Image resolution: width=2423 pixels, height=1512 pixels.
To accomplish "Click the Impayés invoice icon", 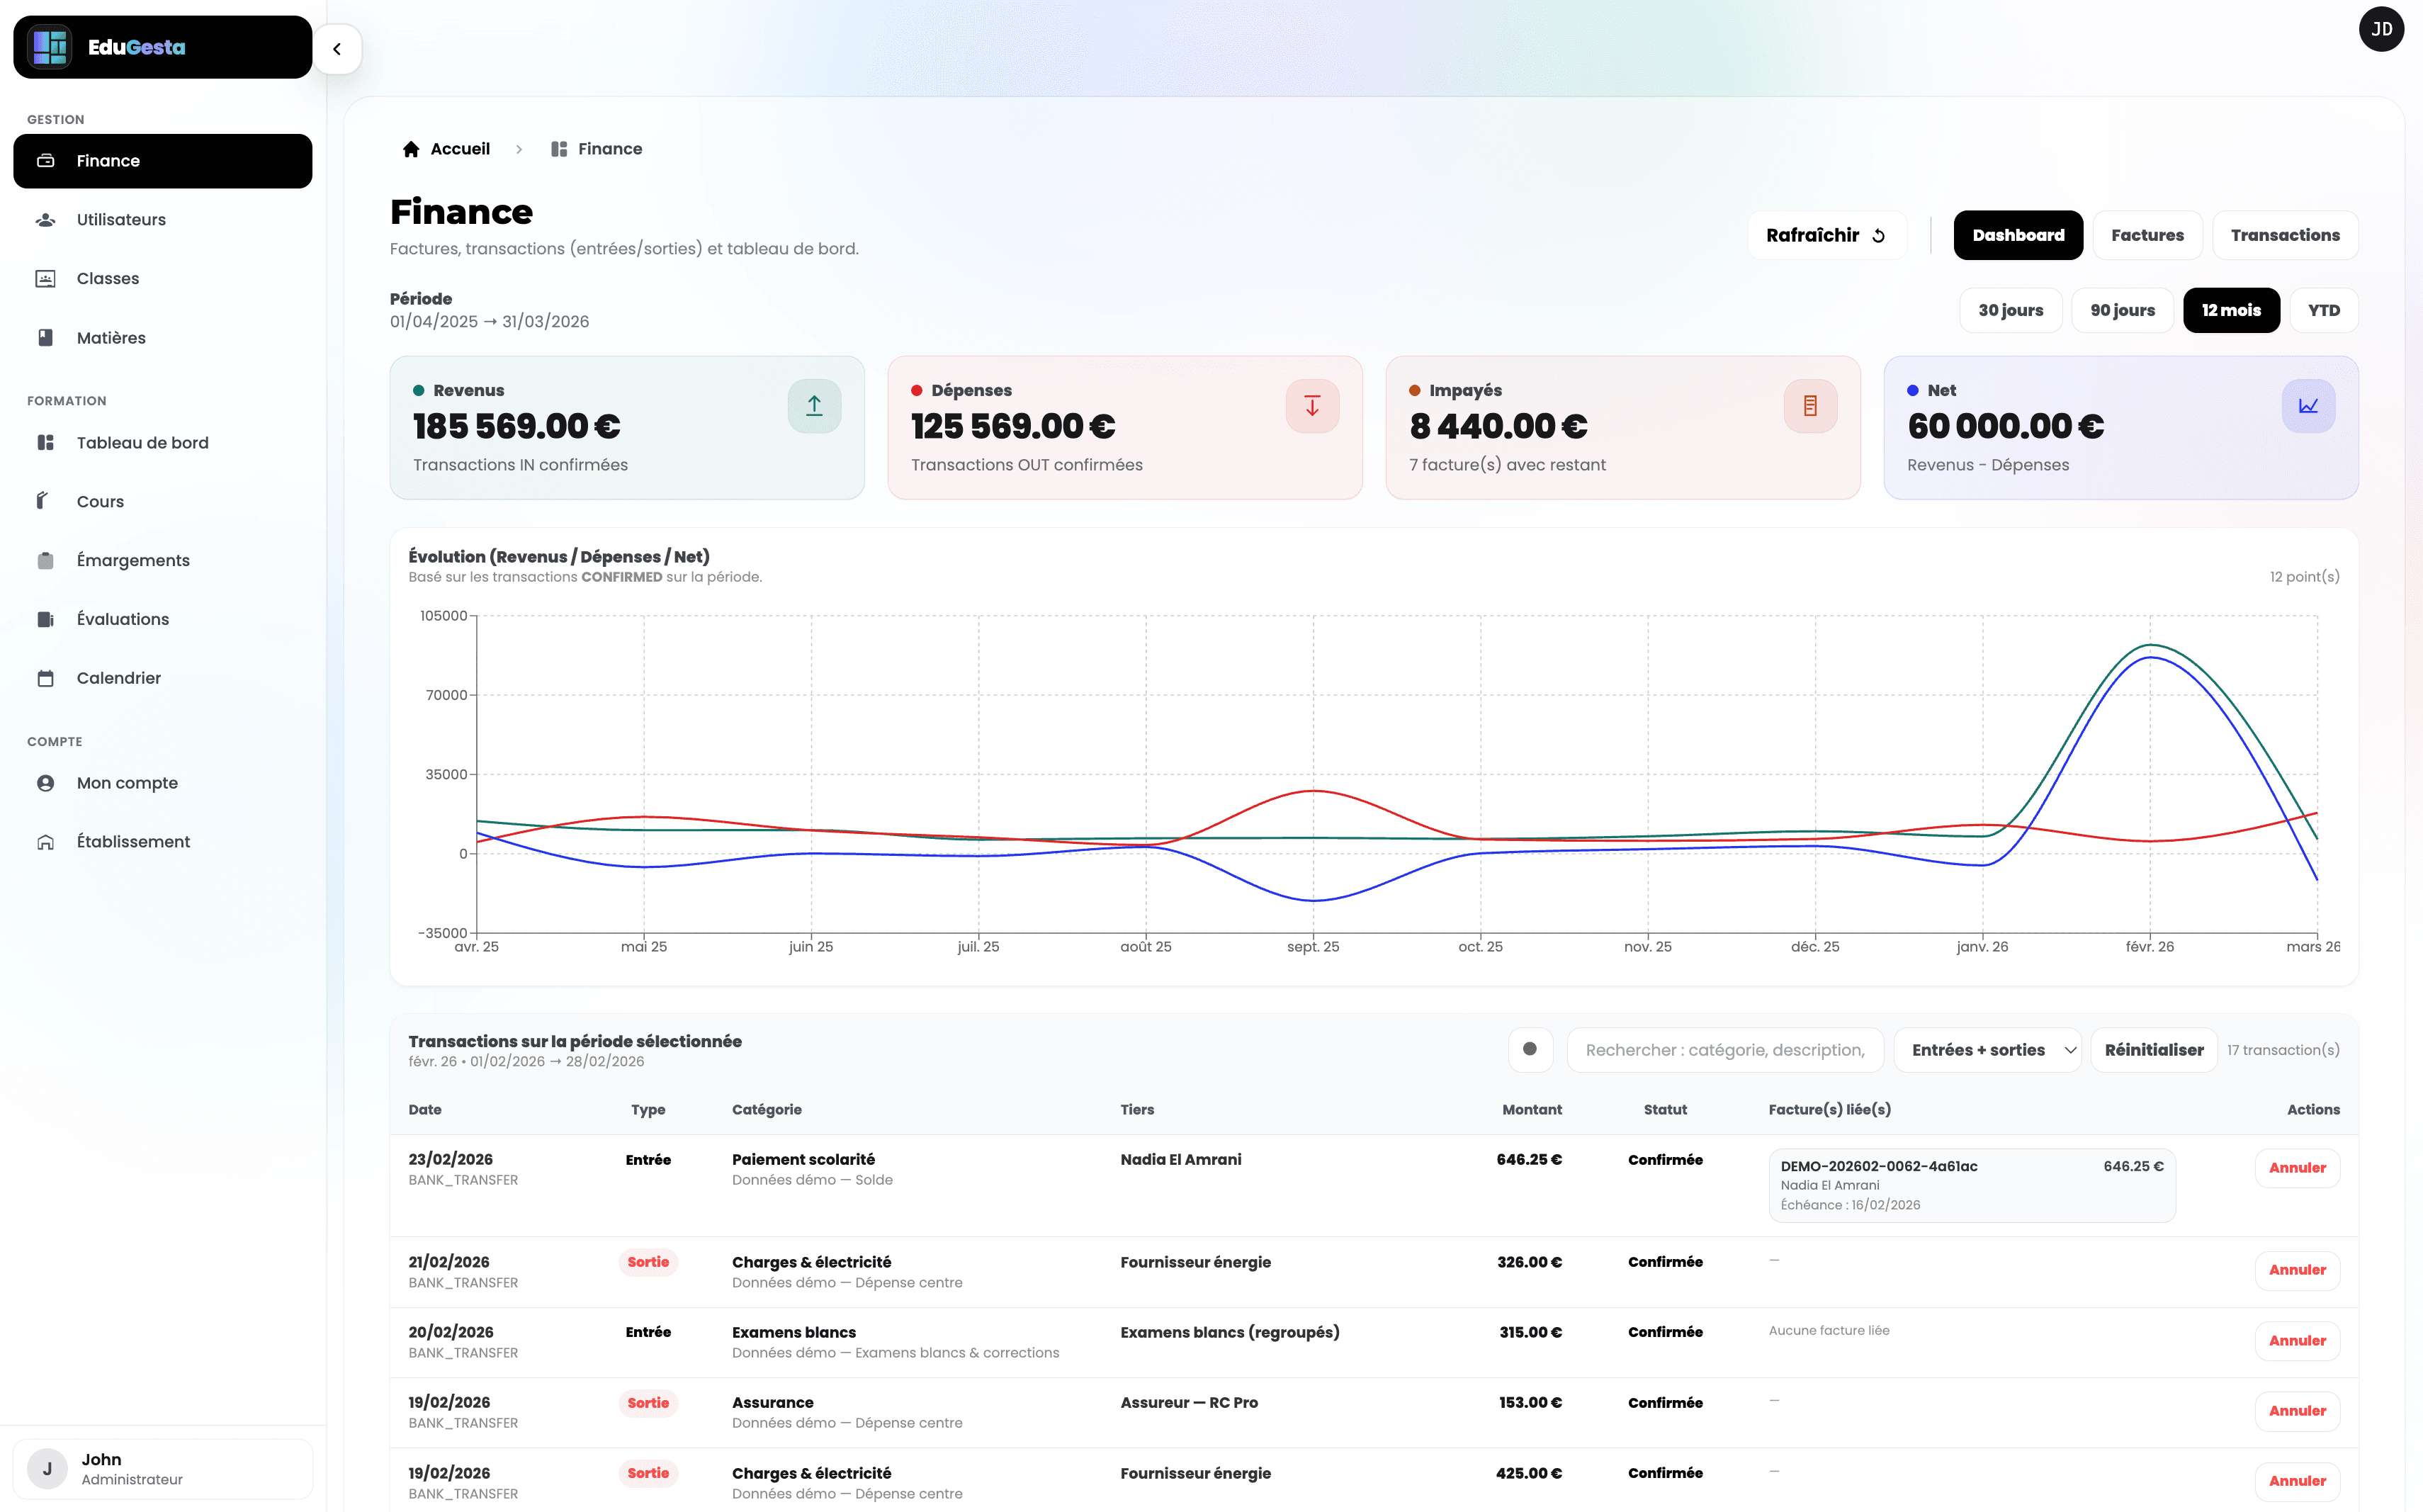I will pyautogui.click(x=1810, y=406).
